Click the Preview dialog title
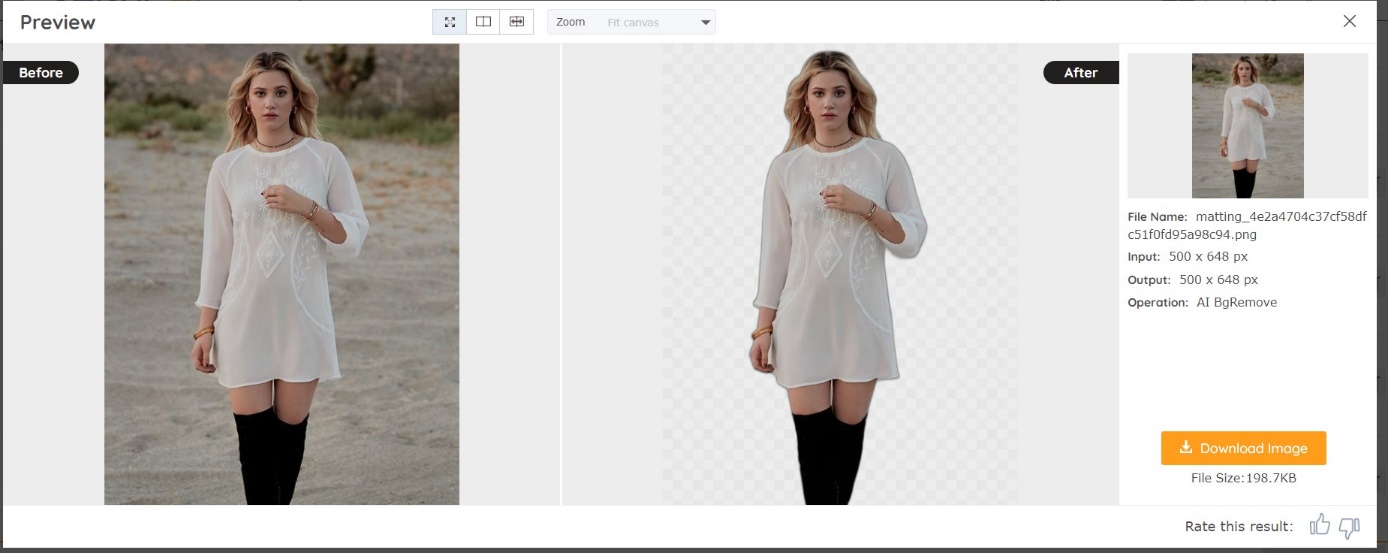 coord(58,22)
